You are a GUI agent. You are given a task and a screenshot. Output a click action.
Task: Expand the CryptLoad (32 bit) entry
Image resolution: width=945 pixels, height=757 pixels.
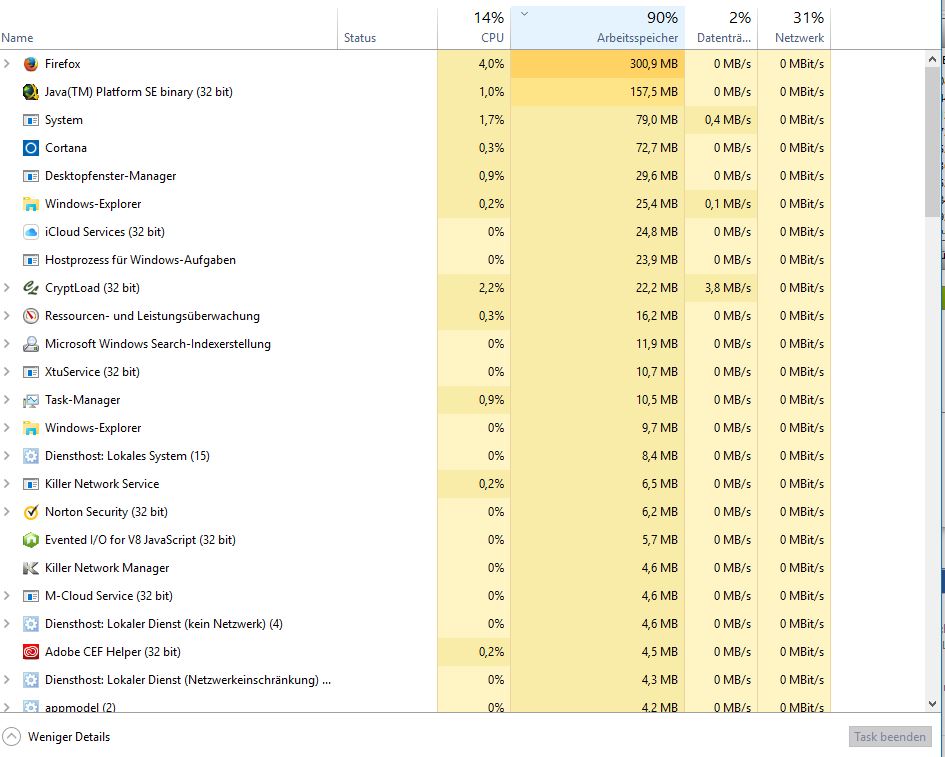click(7, 287)
